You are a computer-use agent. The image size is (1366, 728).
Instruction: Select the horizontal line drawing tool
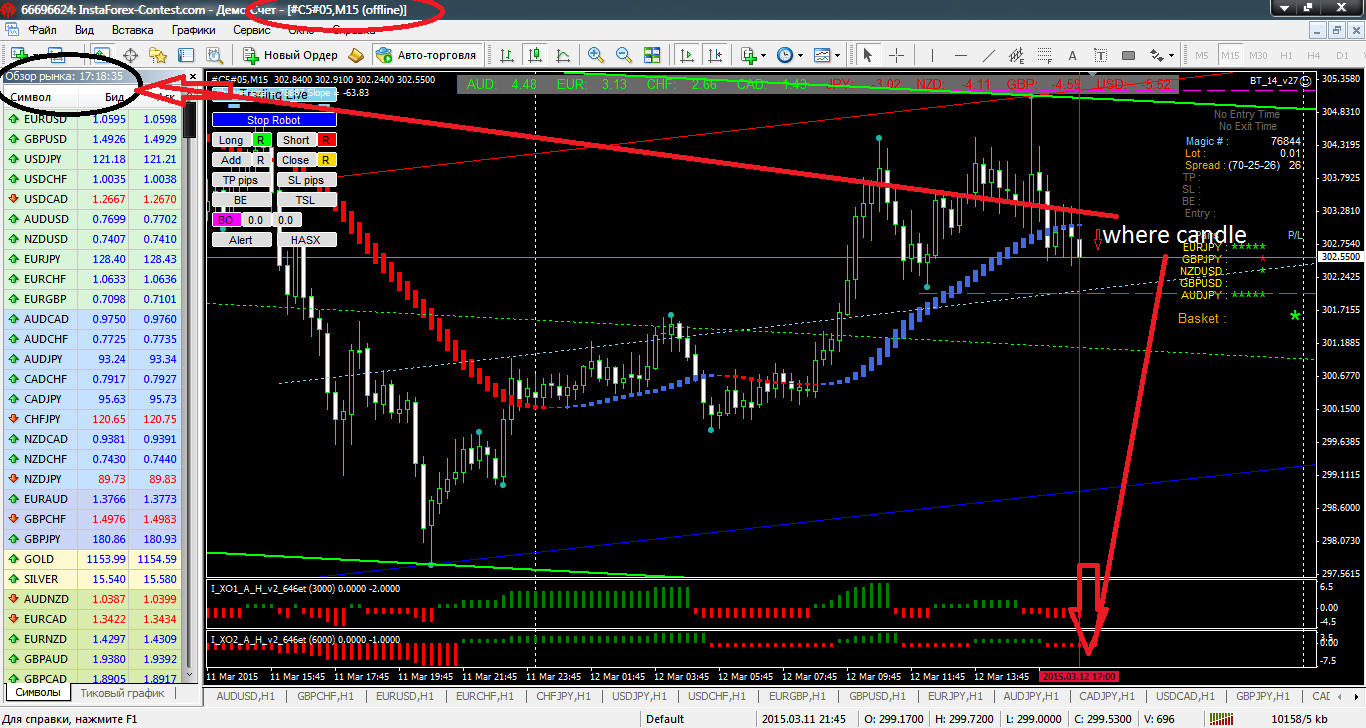pyautogui.click(x=961, y=54)
